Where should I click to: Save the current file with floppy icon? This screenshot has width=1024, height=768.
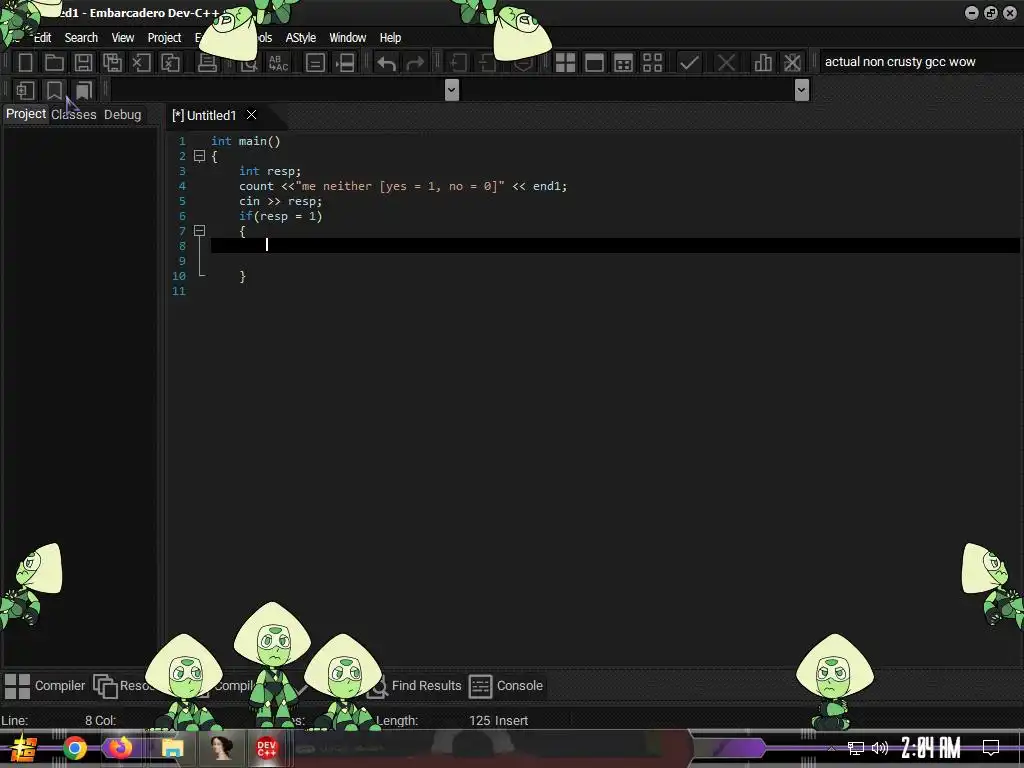point(83,63)
